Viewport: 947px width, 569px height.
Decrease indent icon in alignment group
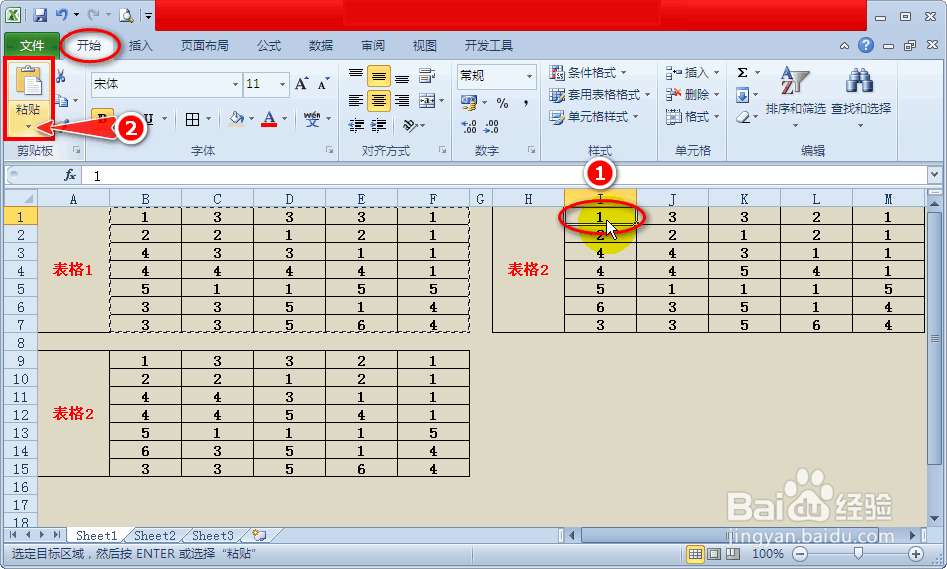(x=356, y=125)
